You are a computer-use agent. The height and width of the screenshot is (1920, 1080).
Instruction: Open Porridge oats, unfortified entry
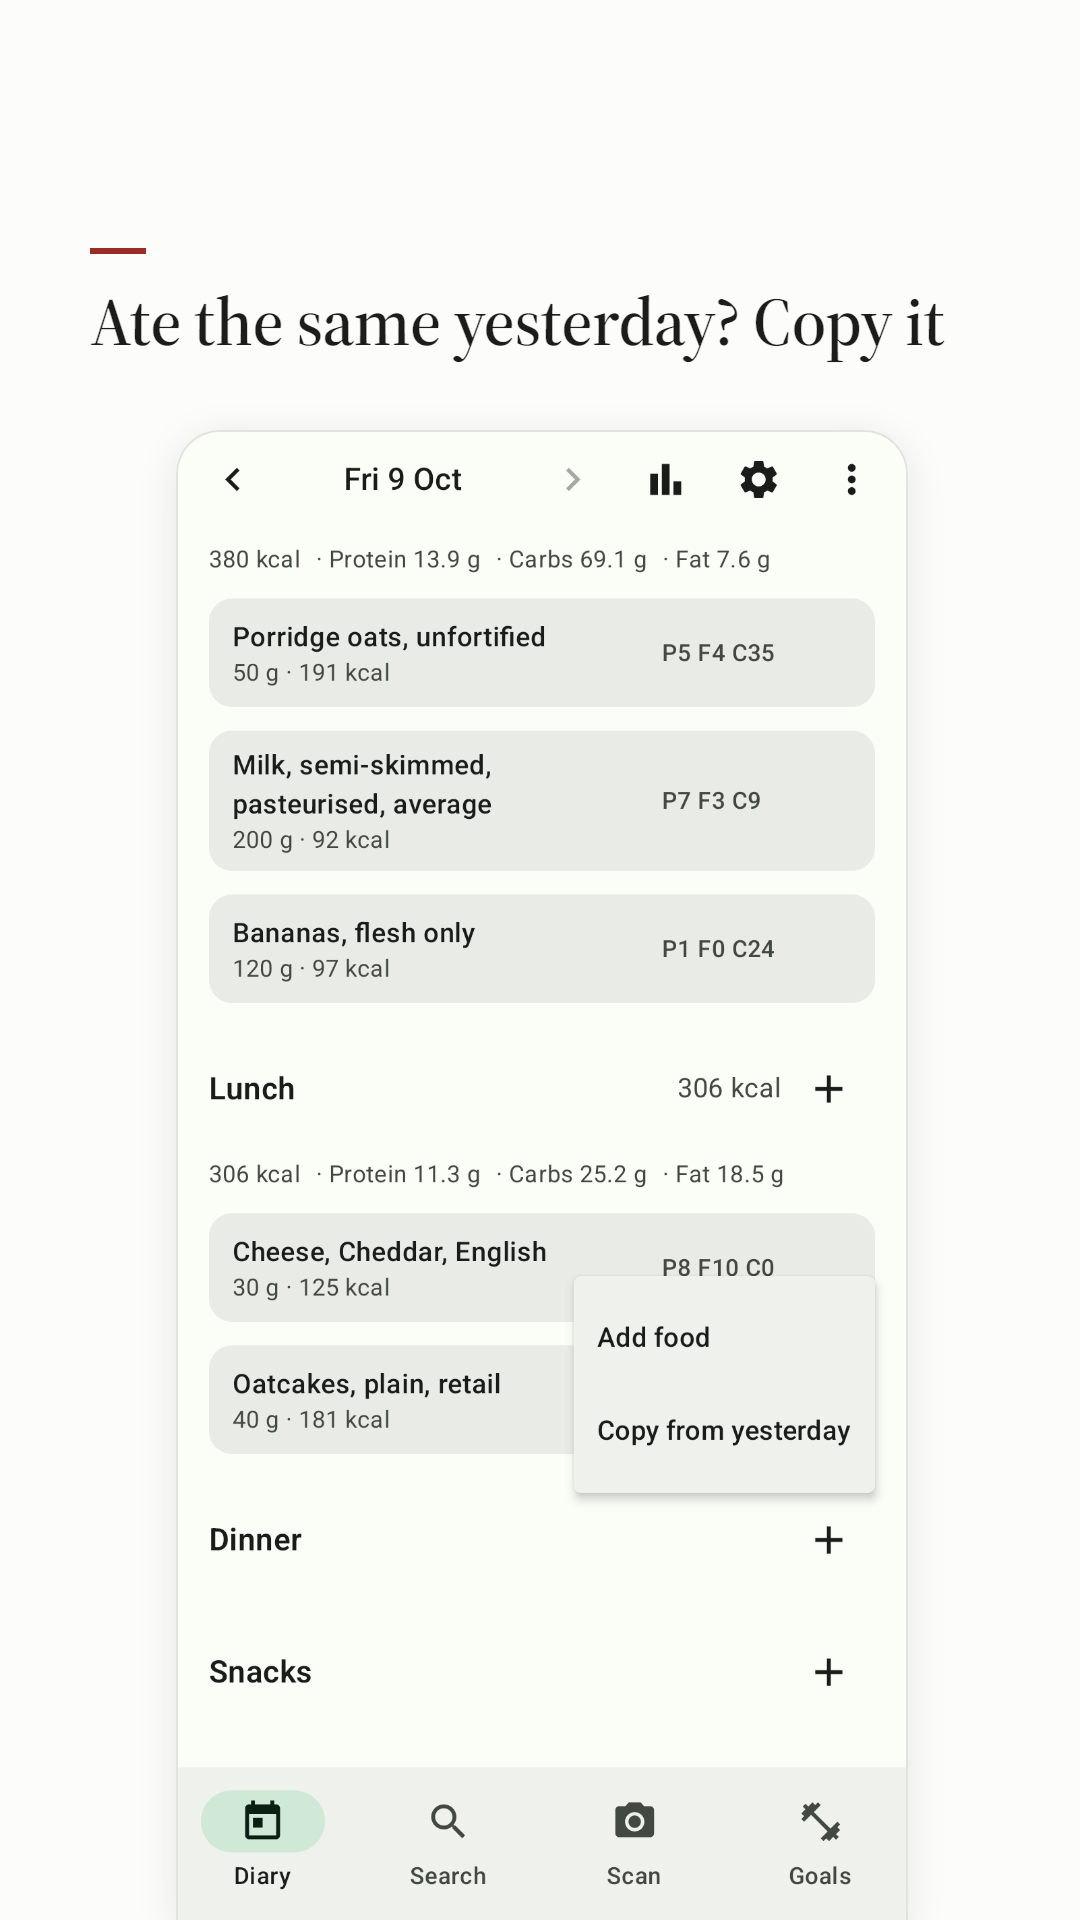point(542,653)
